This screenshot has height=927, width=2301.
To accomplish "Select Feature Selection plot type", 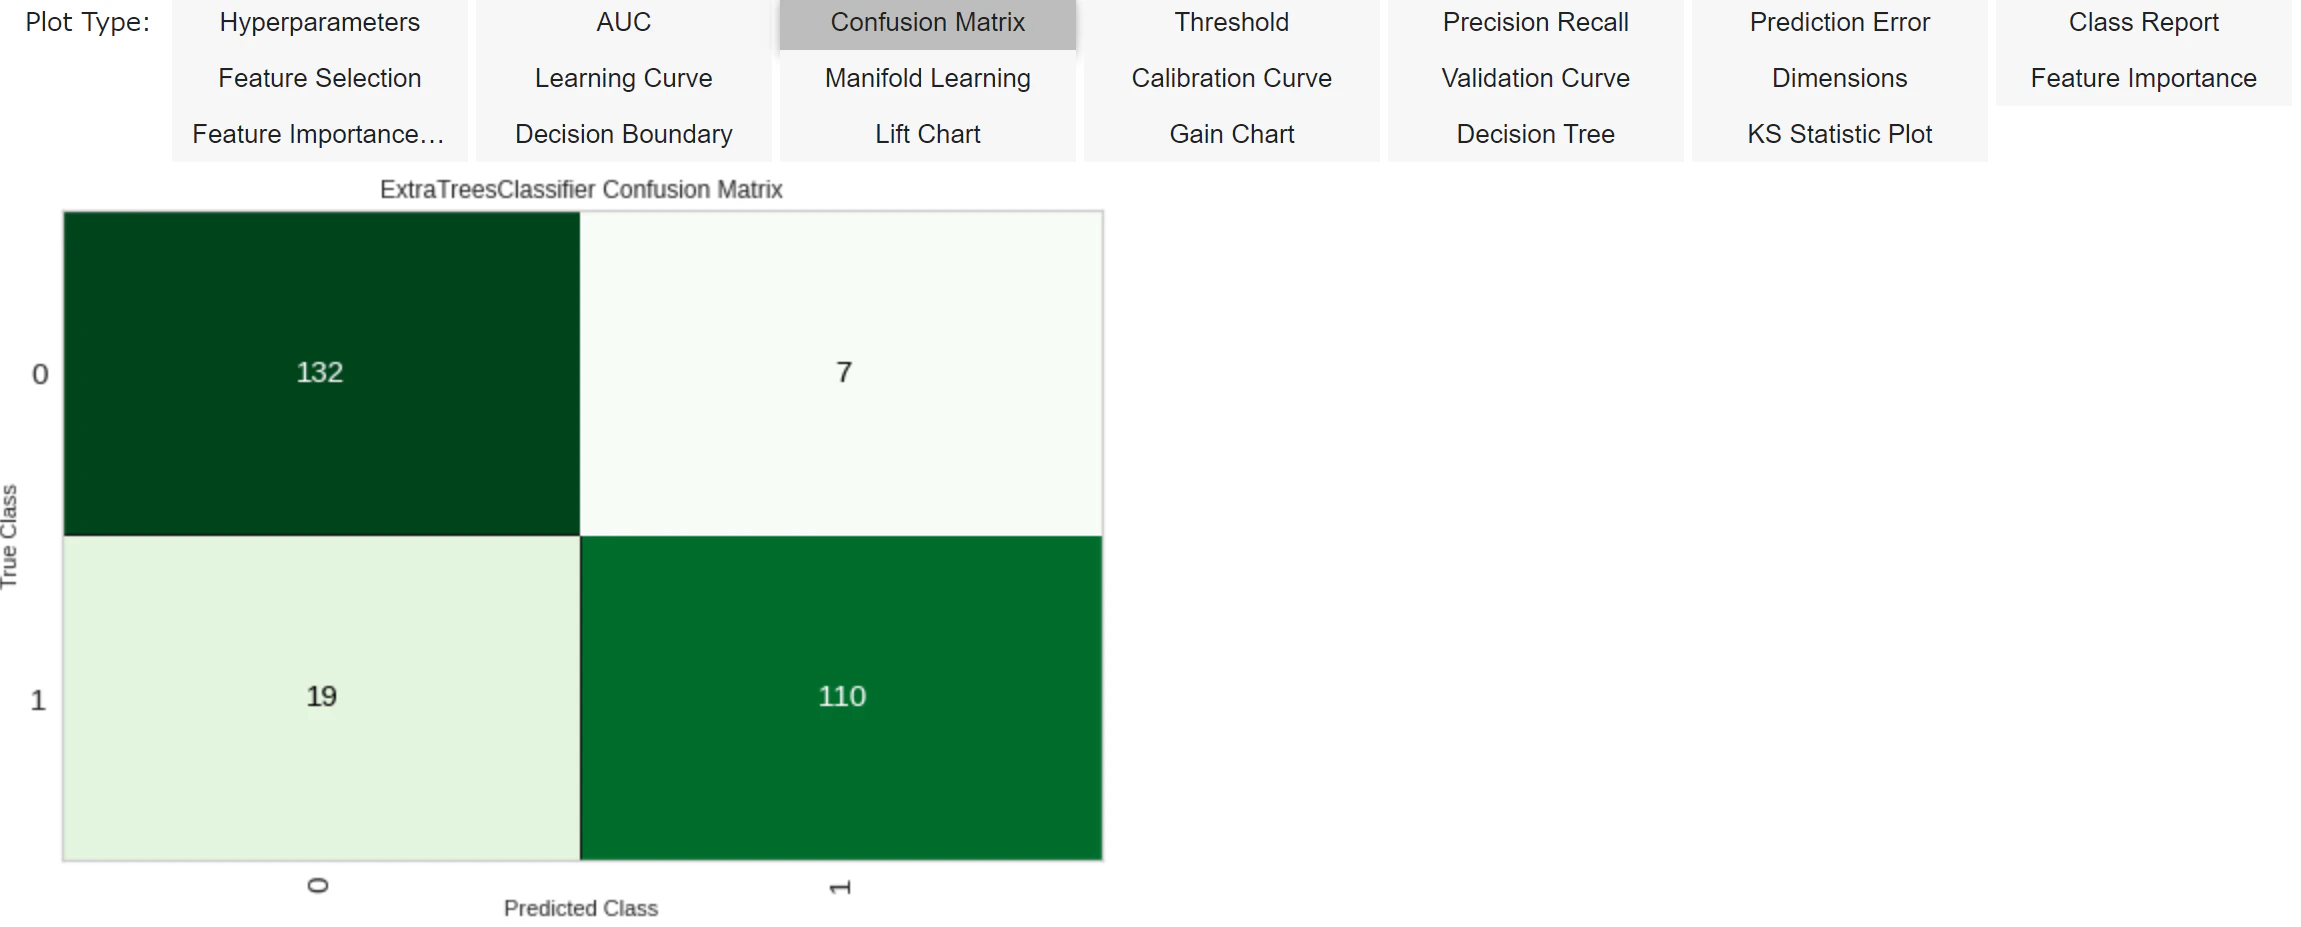I will tap(320, 78).
